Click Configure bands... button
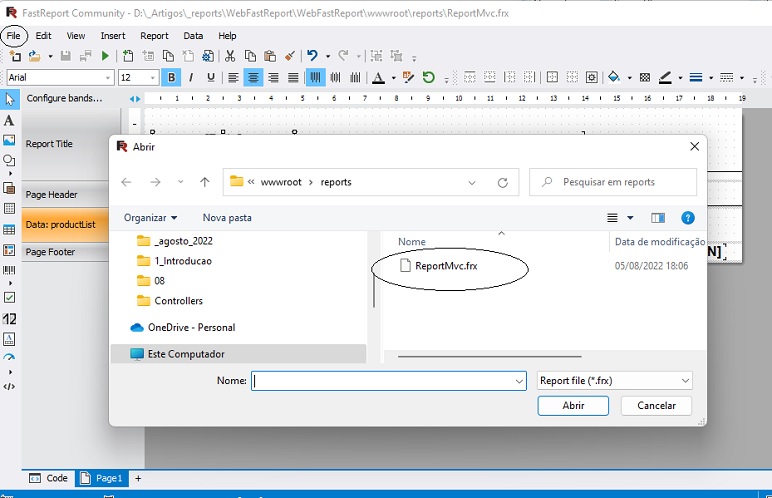Image resolution: width=772 pixels, height=498 pixels. coord(64,98)
